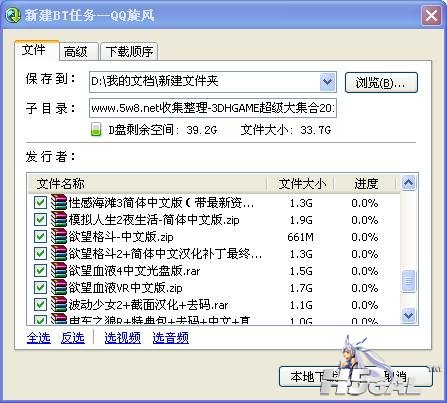This screenshot has height=403, width=447.
Task: Click the 1.1G file size cell
Action: (x=301, y=305)
